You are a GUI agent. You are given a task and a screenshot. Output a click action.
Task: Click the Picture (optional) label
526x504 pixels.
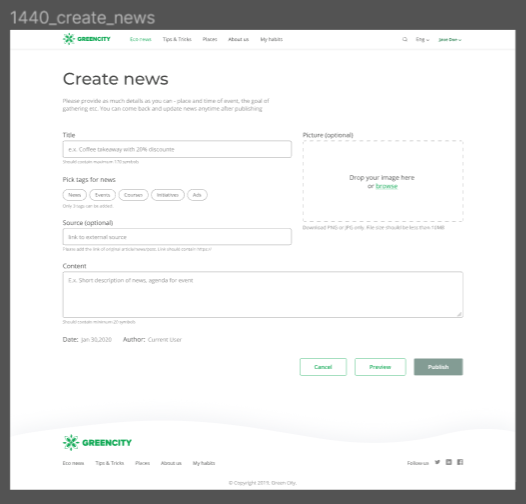click(328, 135)
